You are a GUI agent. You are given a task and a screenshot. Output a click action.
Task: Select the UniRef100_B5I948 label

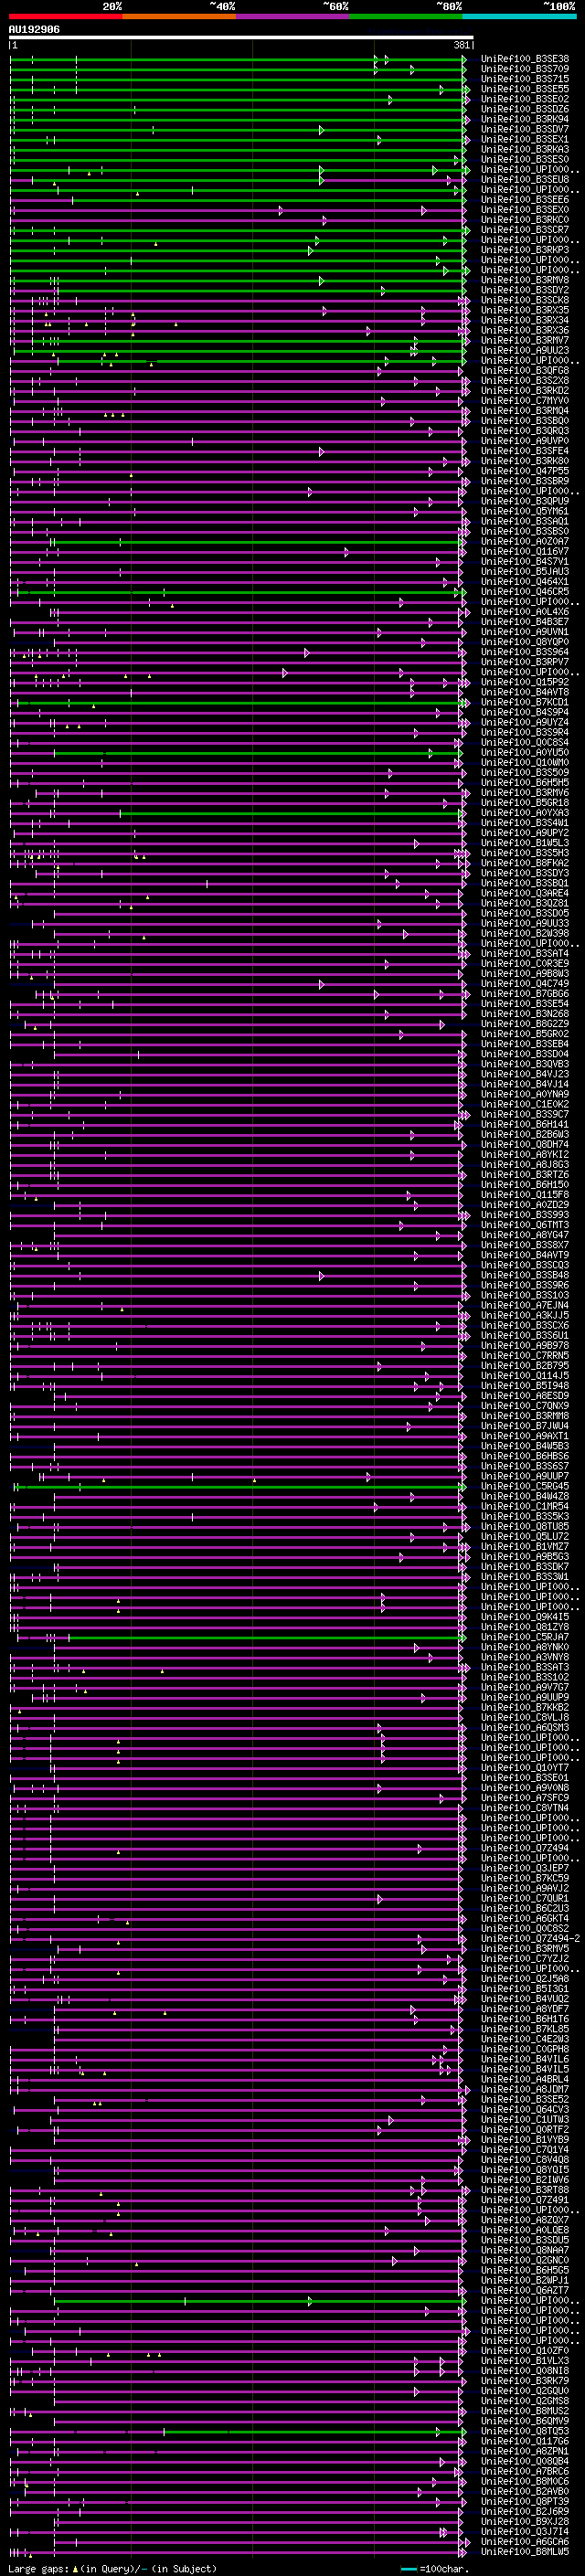pos(525,1386)
